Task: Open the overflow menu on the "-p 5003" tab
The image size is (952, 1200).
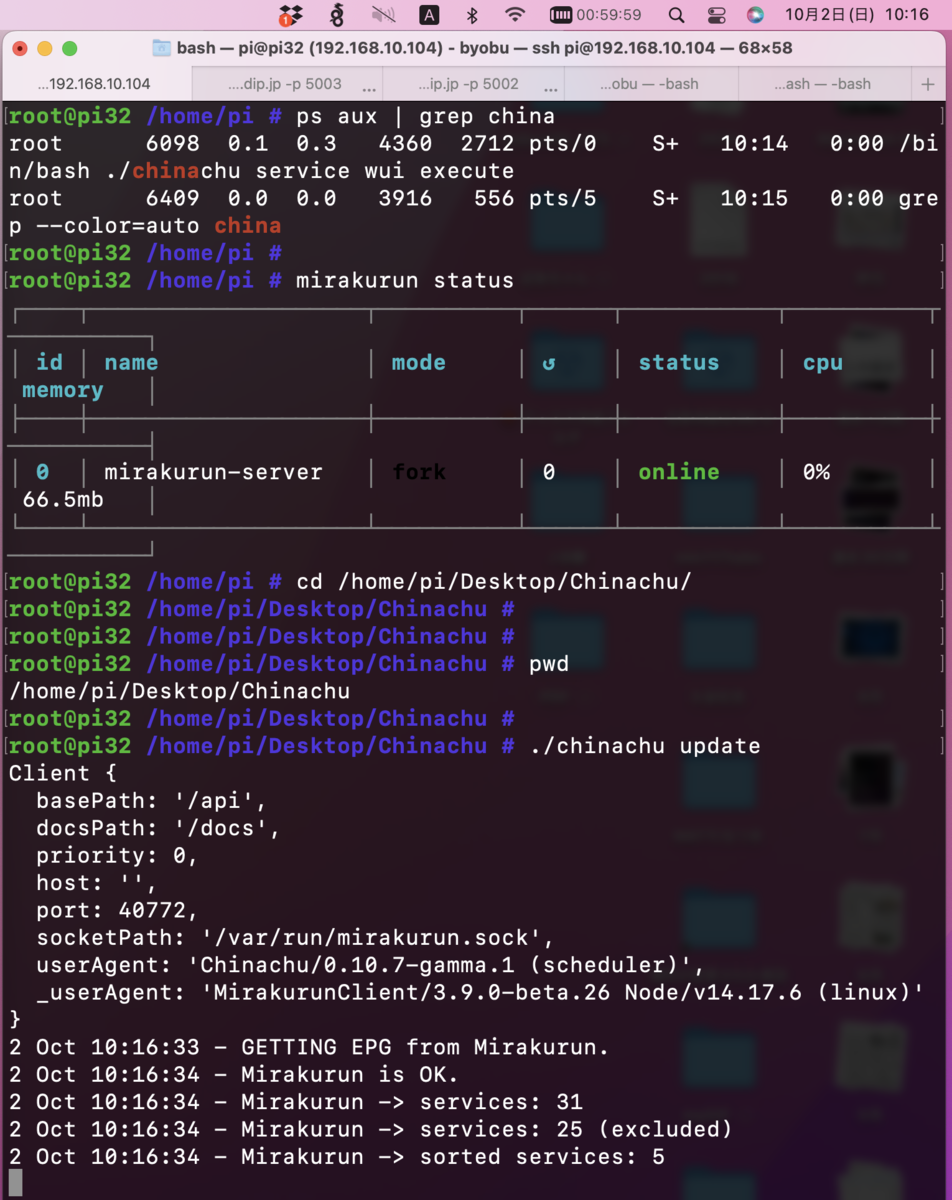Action: pos(370,87)
